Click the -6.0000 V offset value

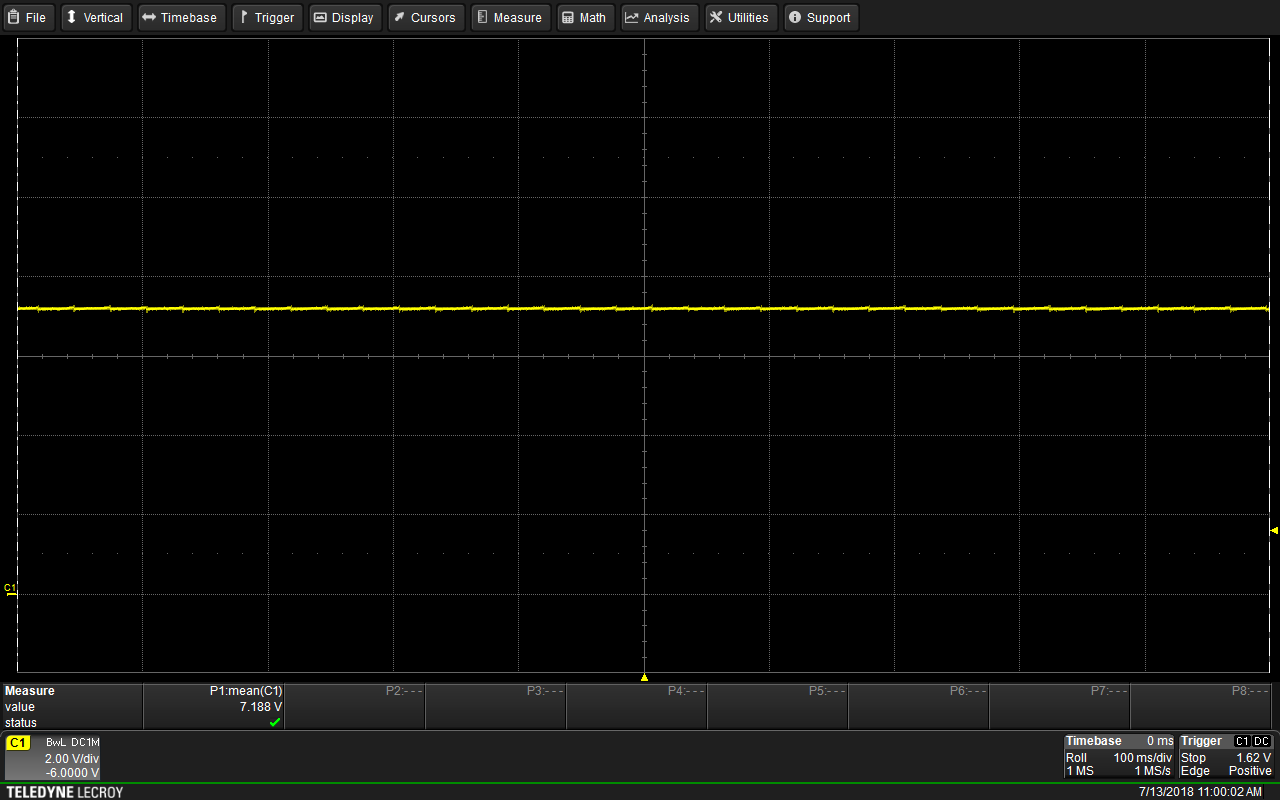point(73,772)
